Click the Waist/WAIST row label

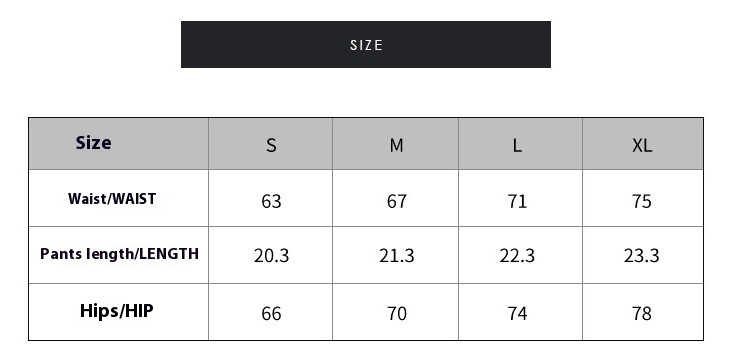coord(112,199)
